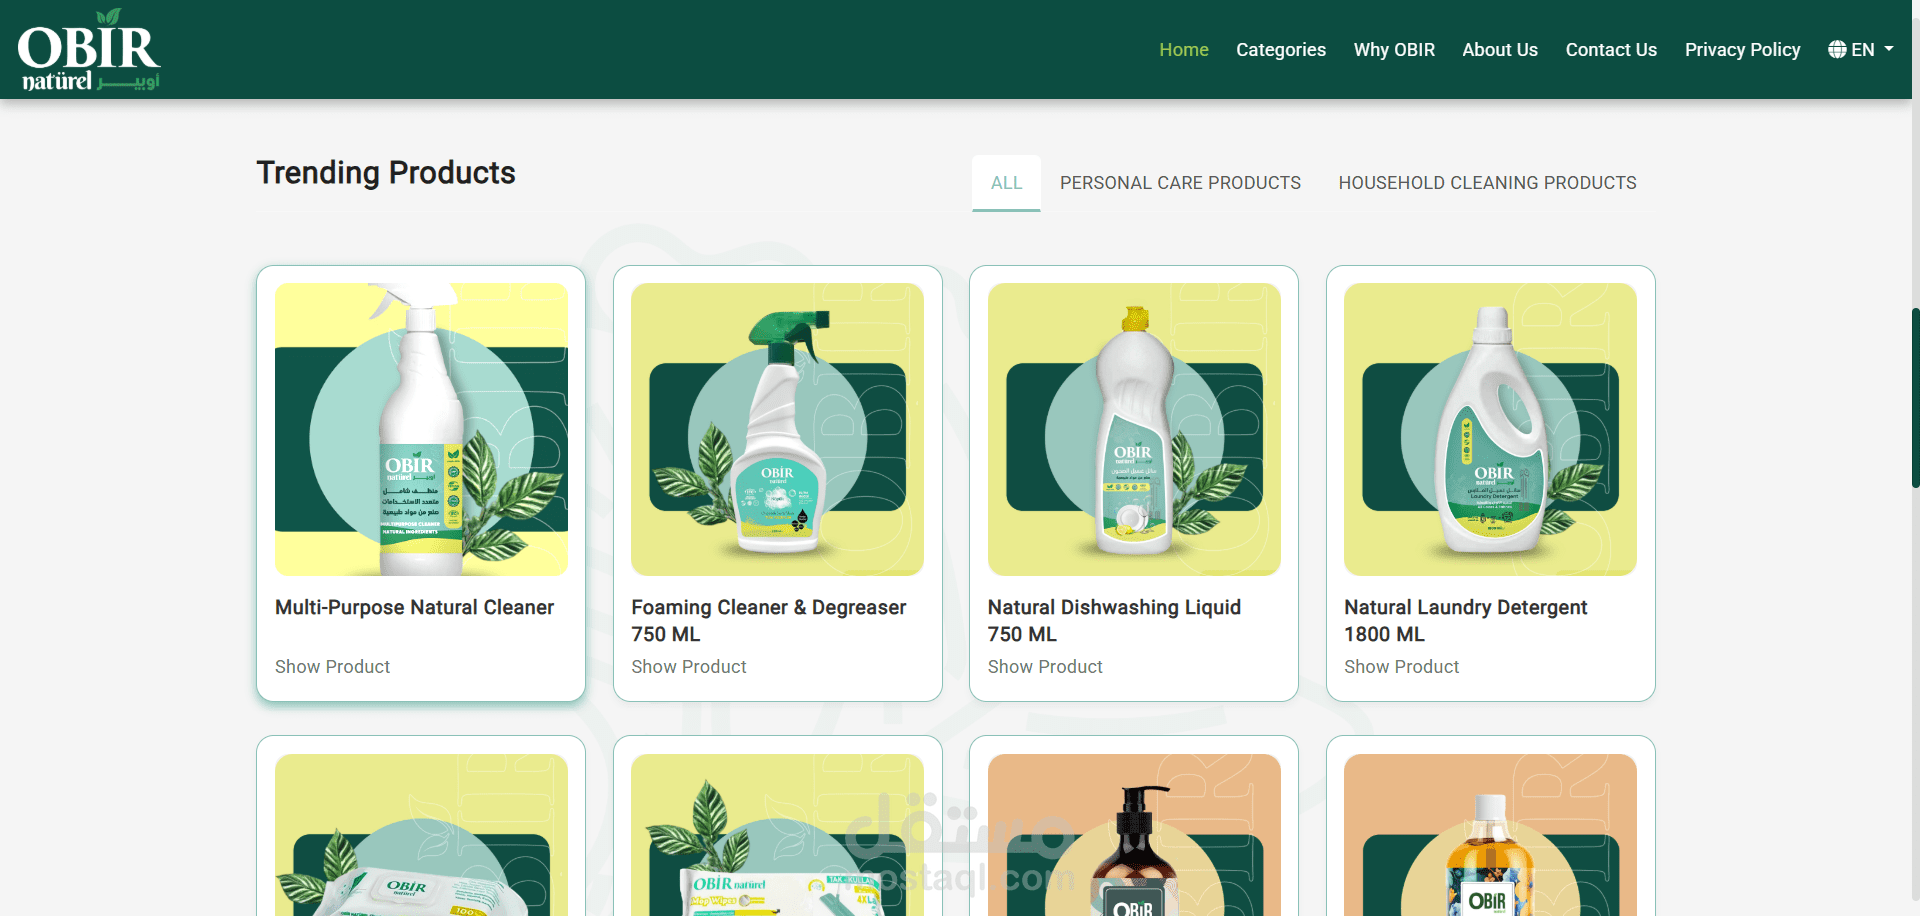1920x916 pixels.
Task: Navigate to About Us
Action: [x=1500, y=50]
